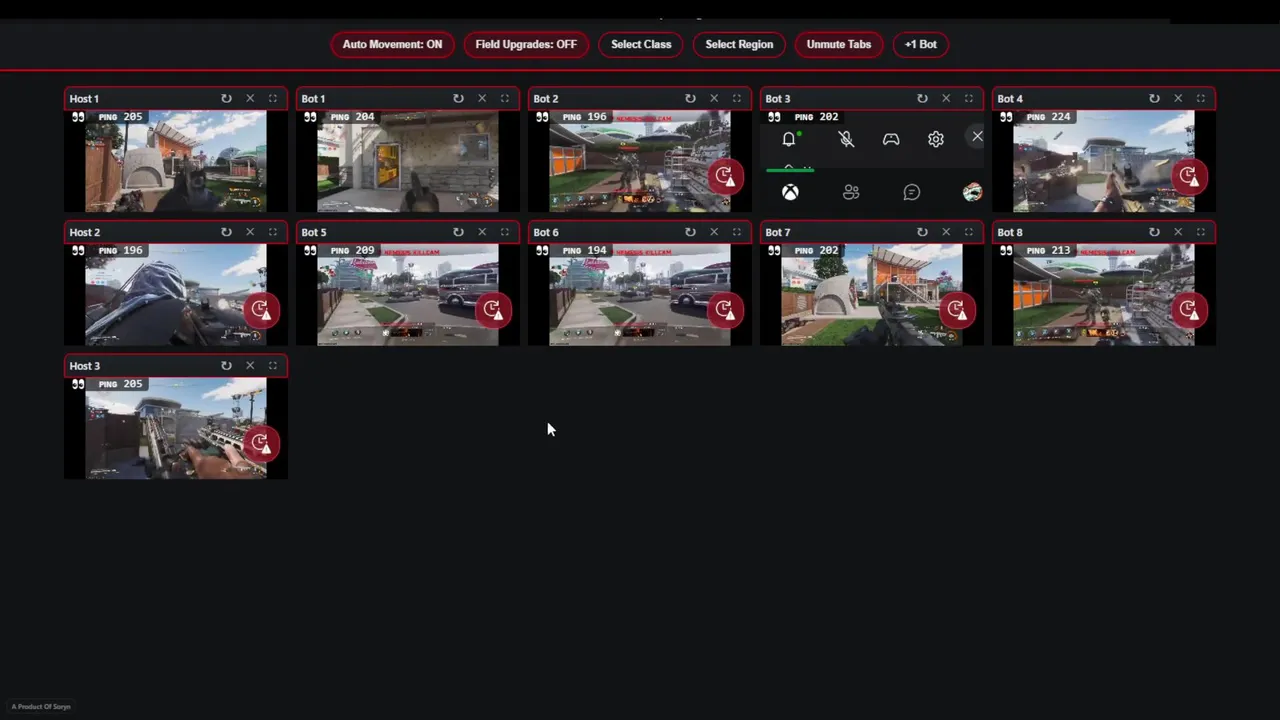Reload the Bot 5 panel
Image resolution: width=1280 pixels, height=720 pixels.
[x=458, y=232]
